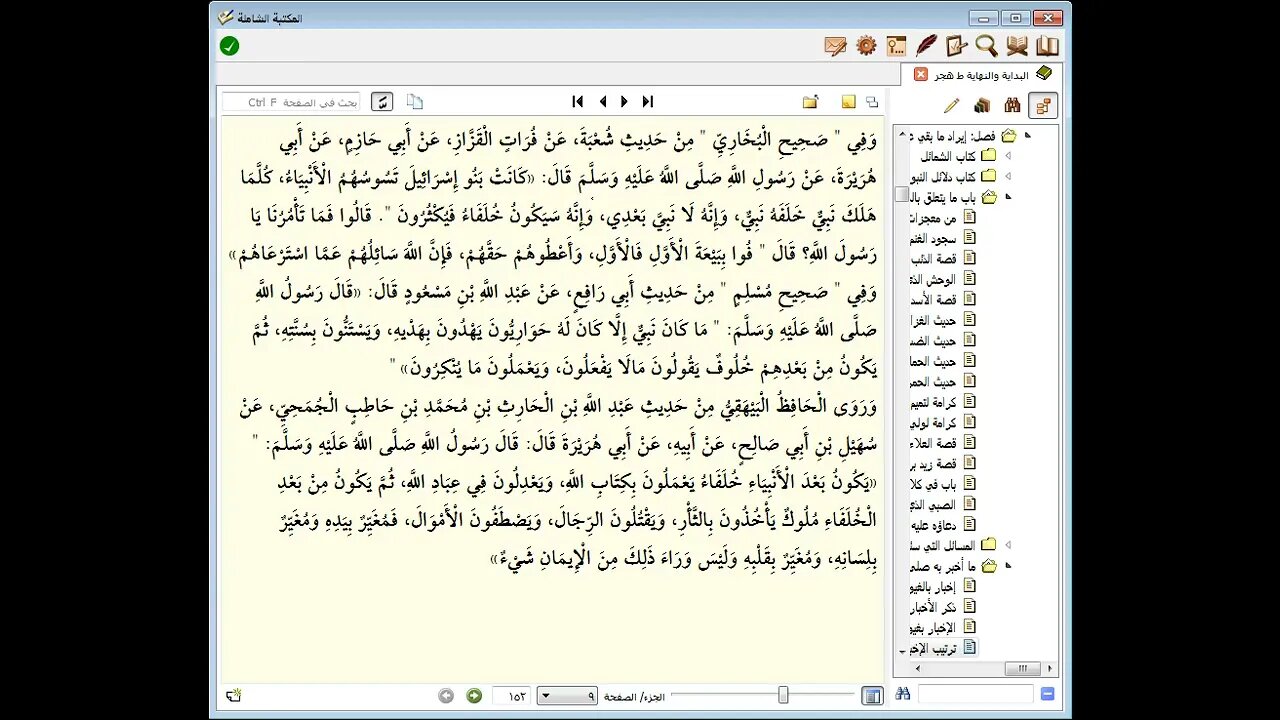Select the البداية والنهاية ط هجر tab

click(982, 75)
